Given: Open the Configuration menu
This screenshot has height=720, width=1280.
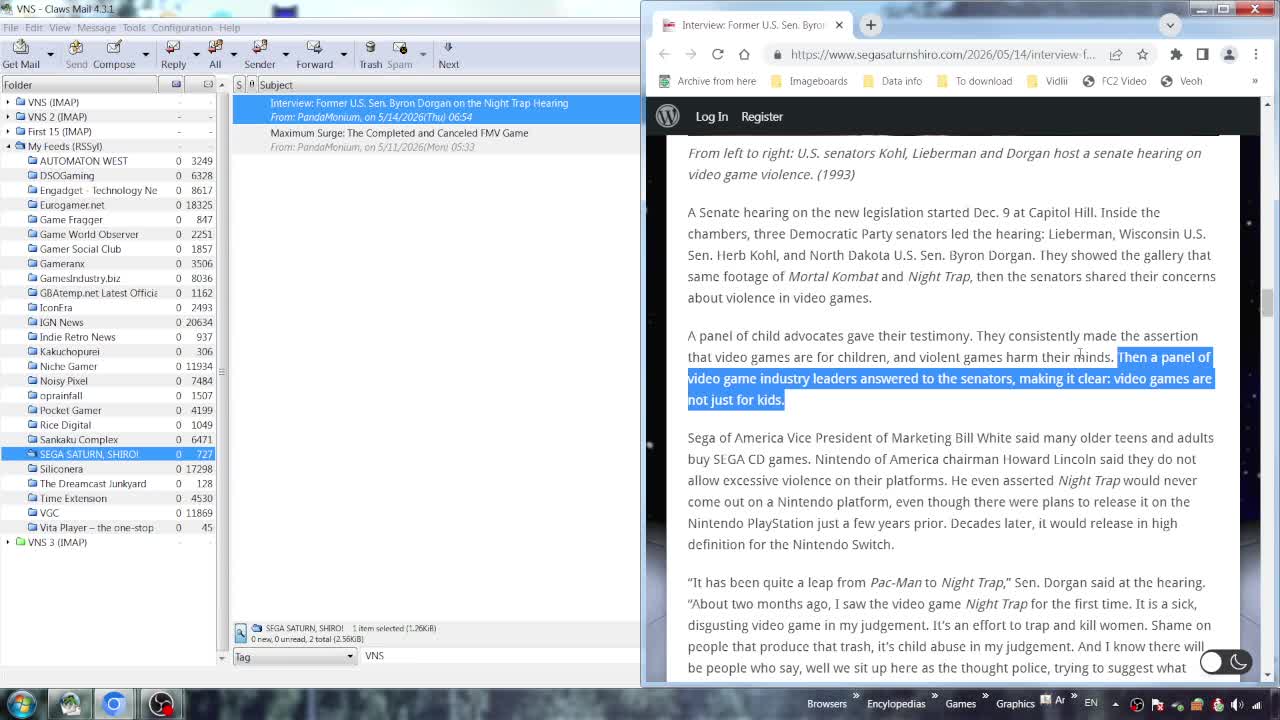Looking at the screenshot, I should click(182, 28).
